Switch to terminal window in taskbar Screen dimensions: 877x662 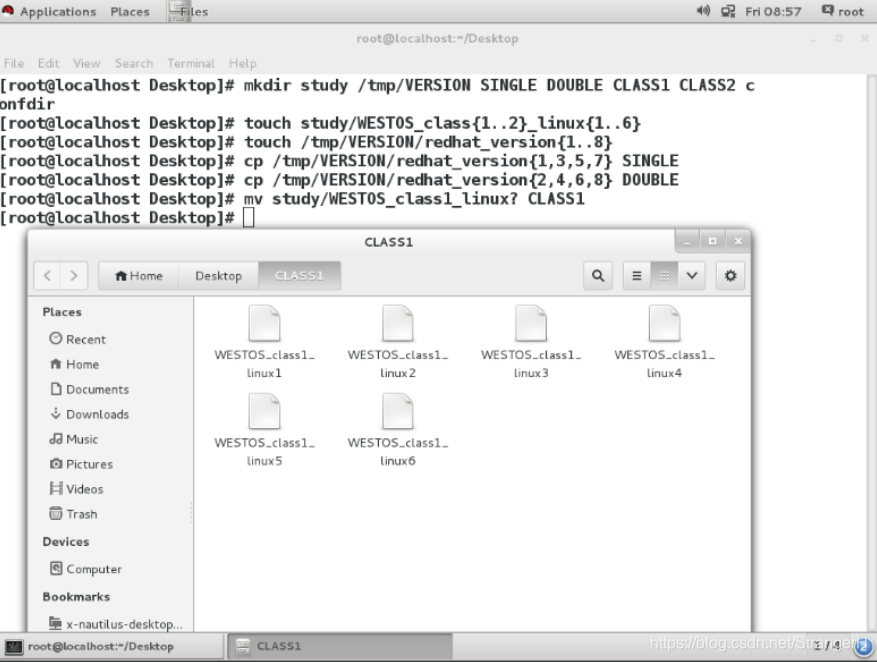click(112, 646)
